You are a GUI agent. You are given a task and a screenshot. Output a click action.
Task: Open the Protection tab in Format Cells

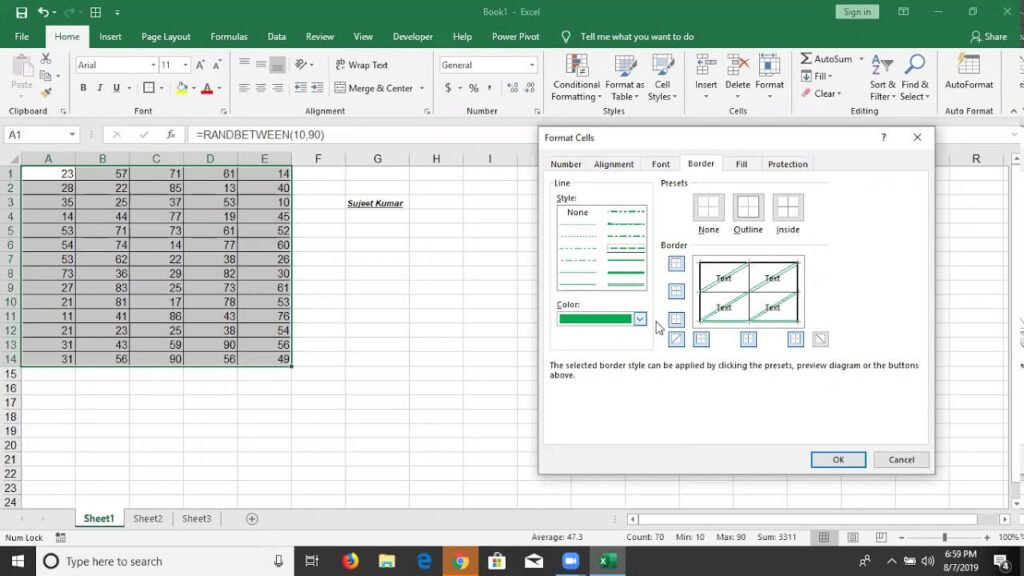(x=788, y=164)
